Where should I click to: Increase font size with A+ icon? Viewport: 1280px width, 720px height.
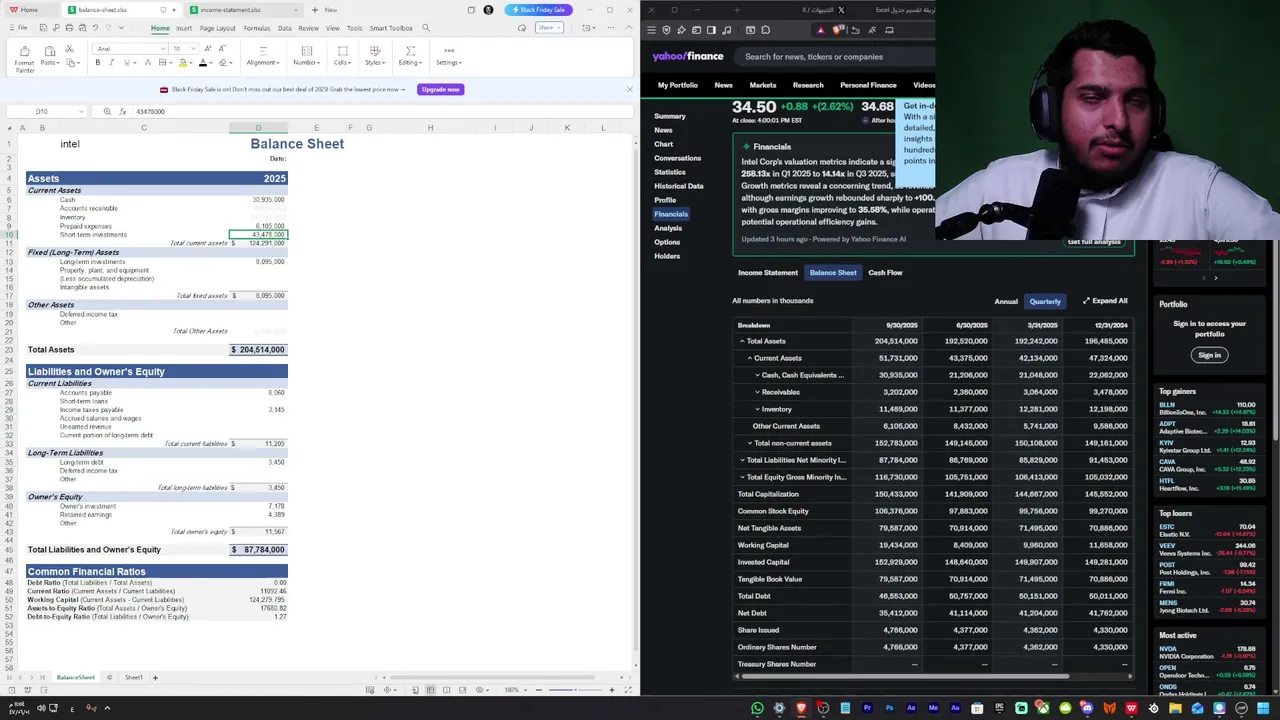pos(208,48)
